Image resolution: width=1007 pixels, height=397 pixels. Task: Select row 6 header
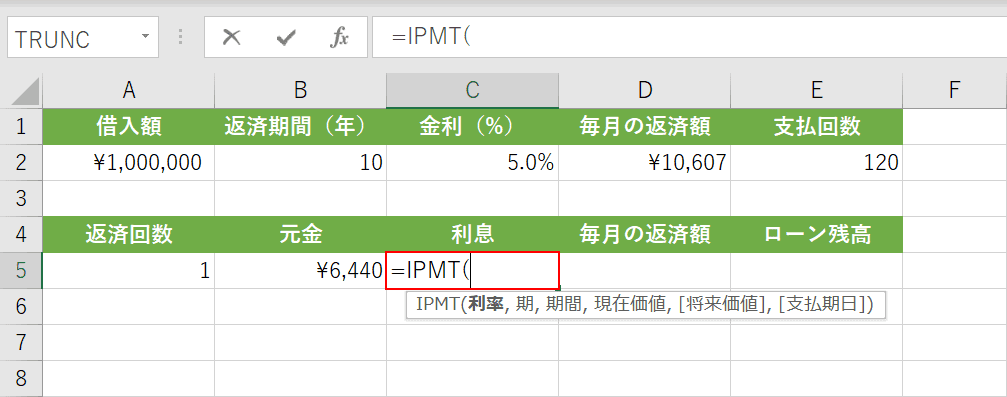coord(21,306)
